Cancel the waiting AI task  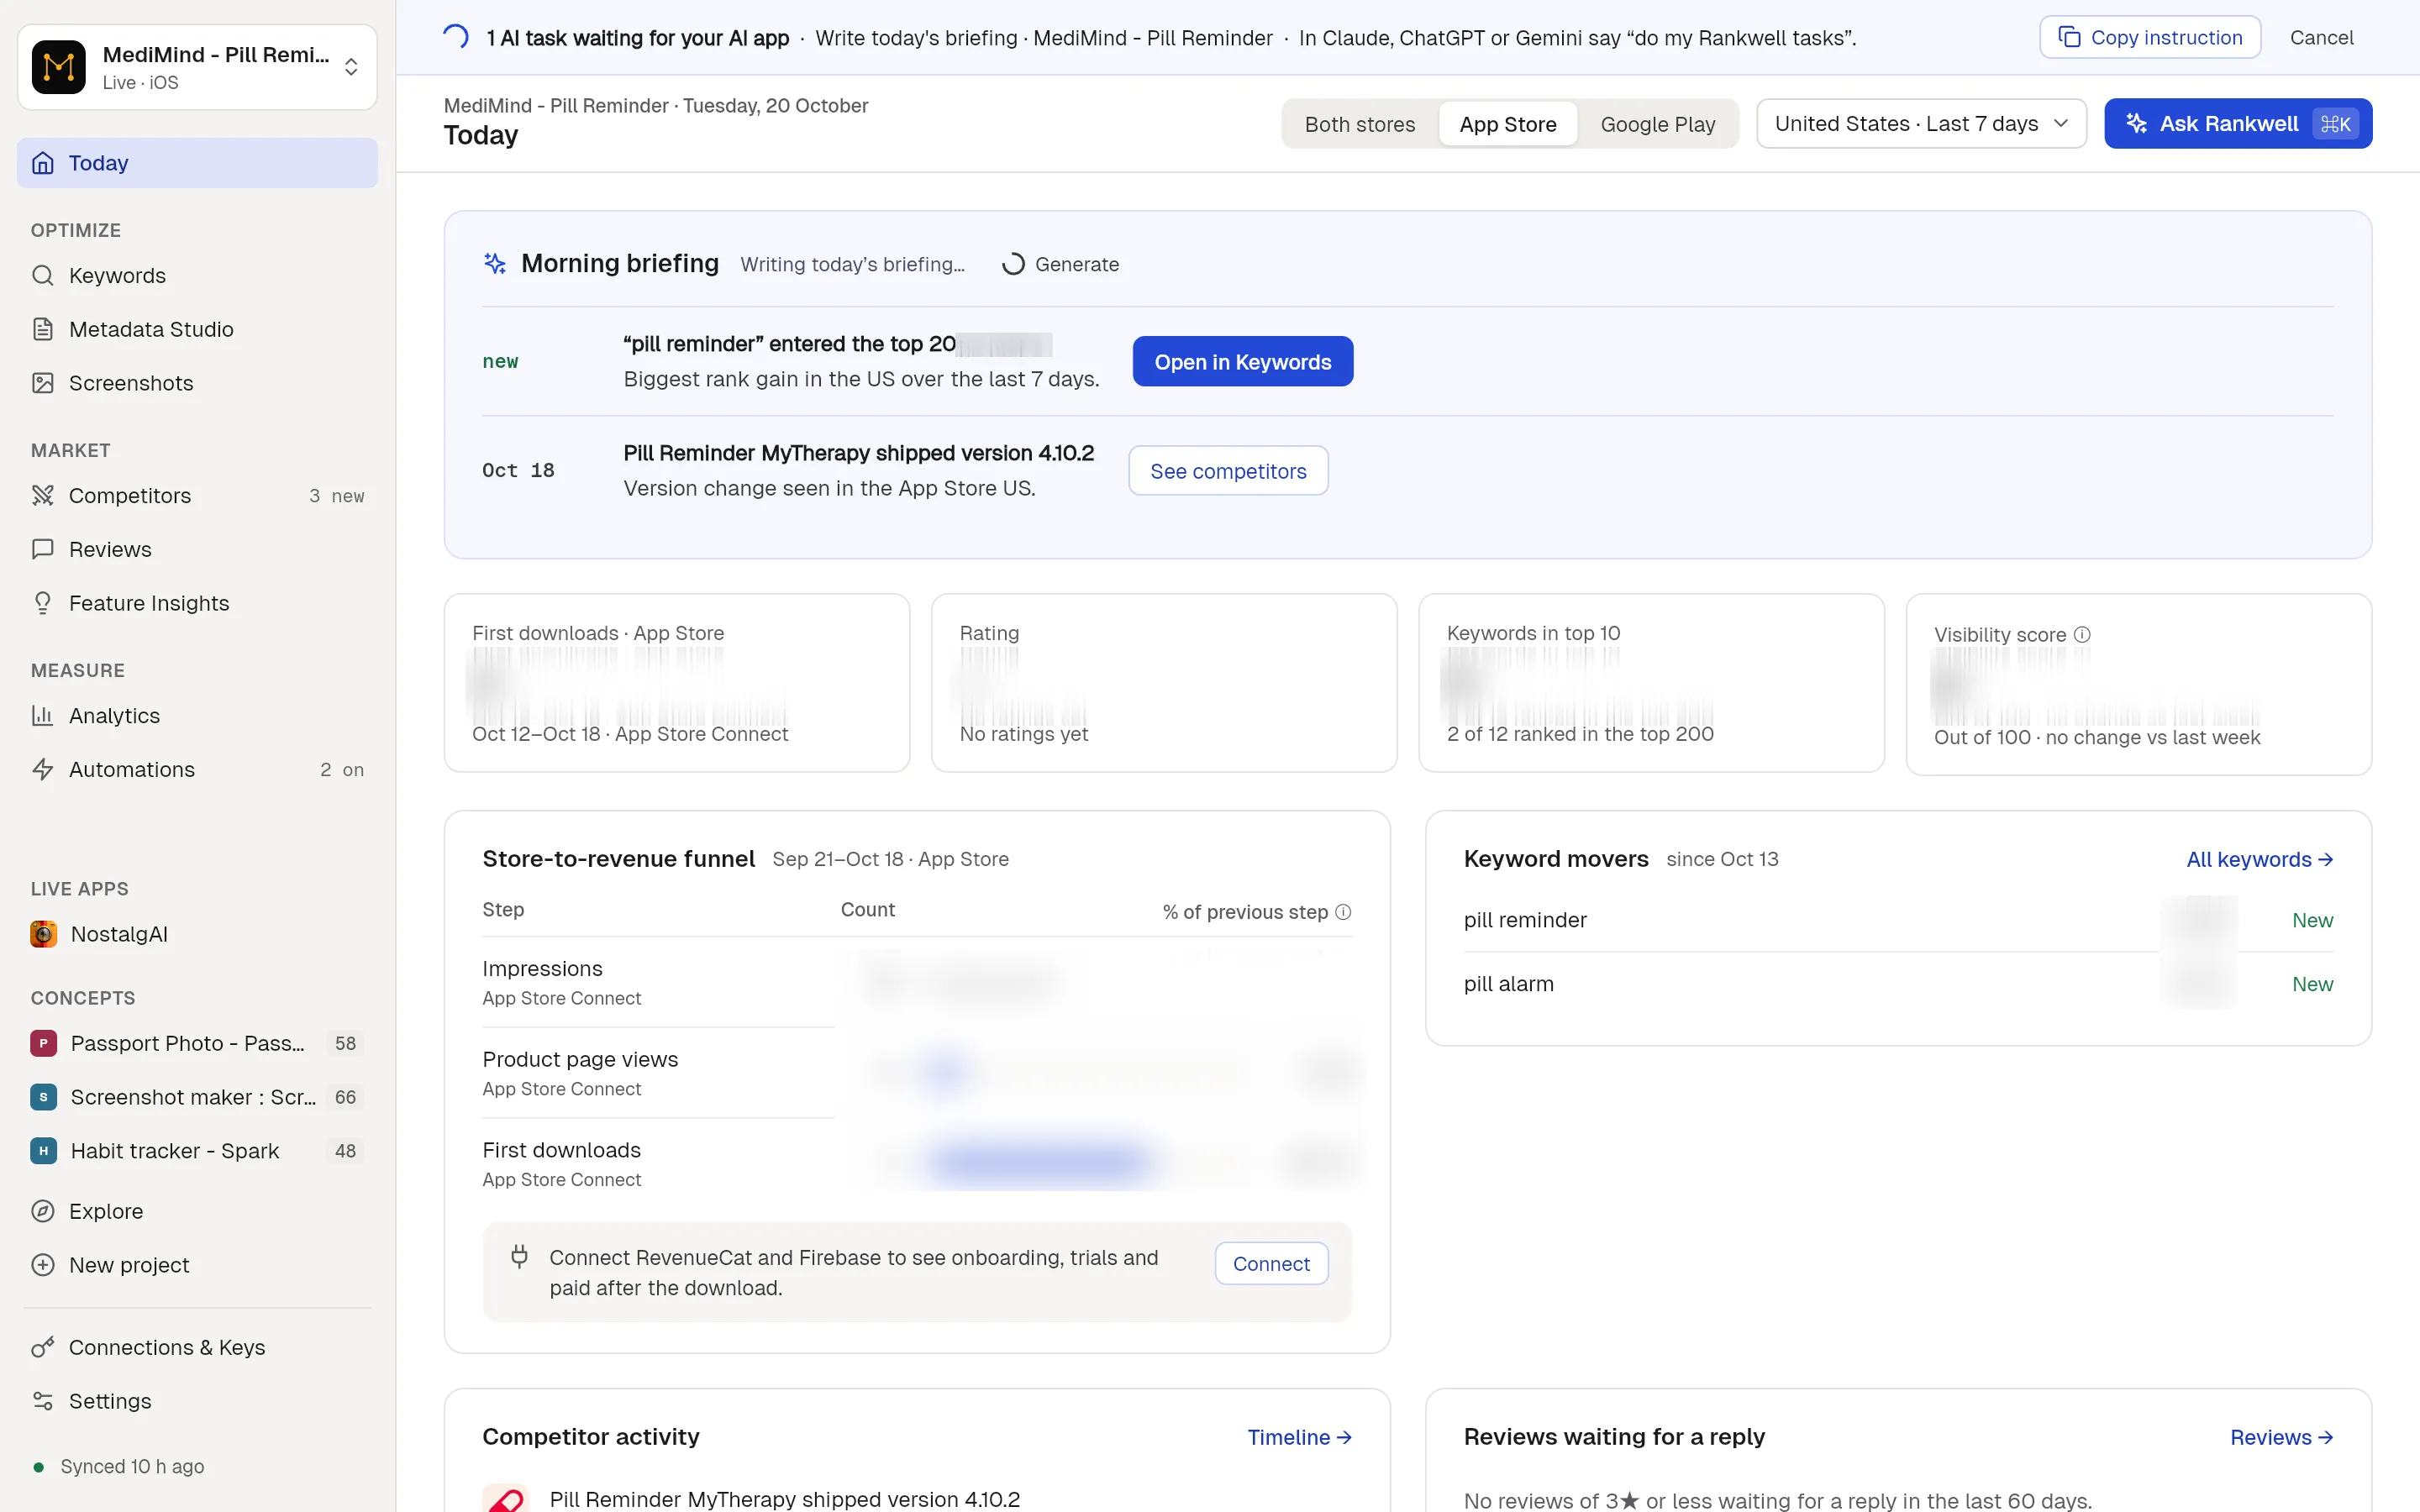click(2321, 38)
